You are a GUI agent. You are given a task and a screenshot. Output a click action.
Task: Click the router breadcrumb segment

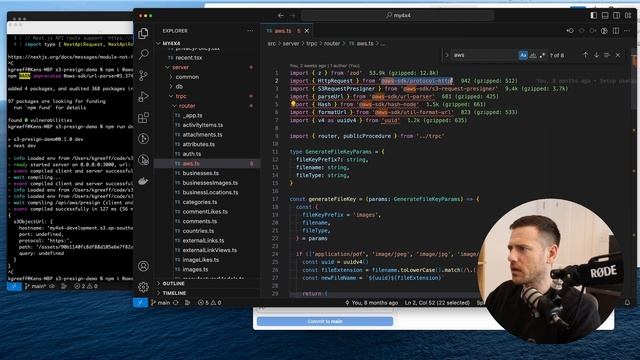(332, 43)
